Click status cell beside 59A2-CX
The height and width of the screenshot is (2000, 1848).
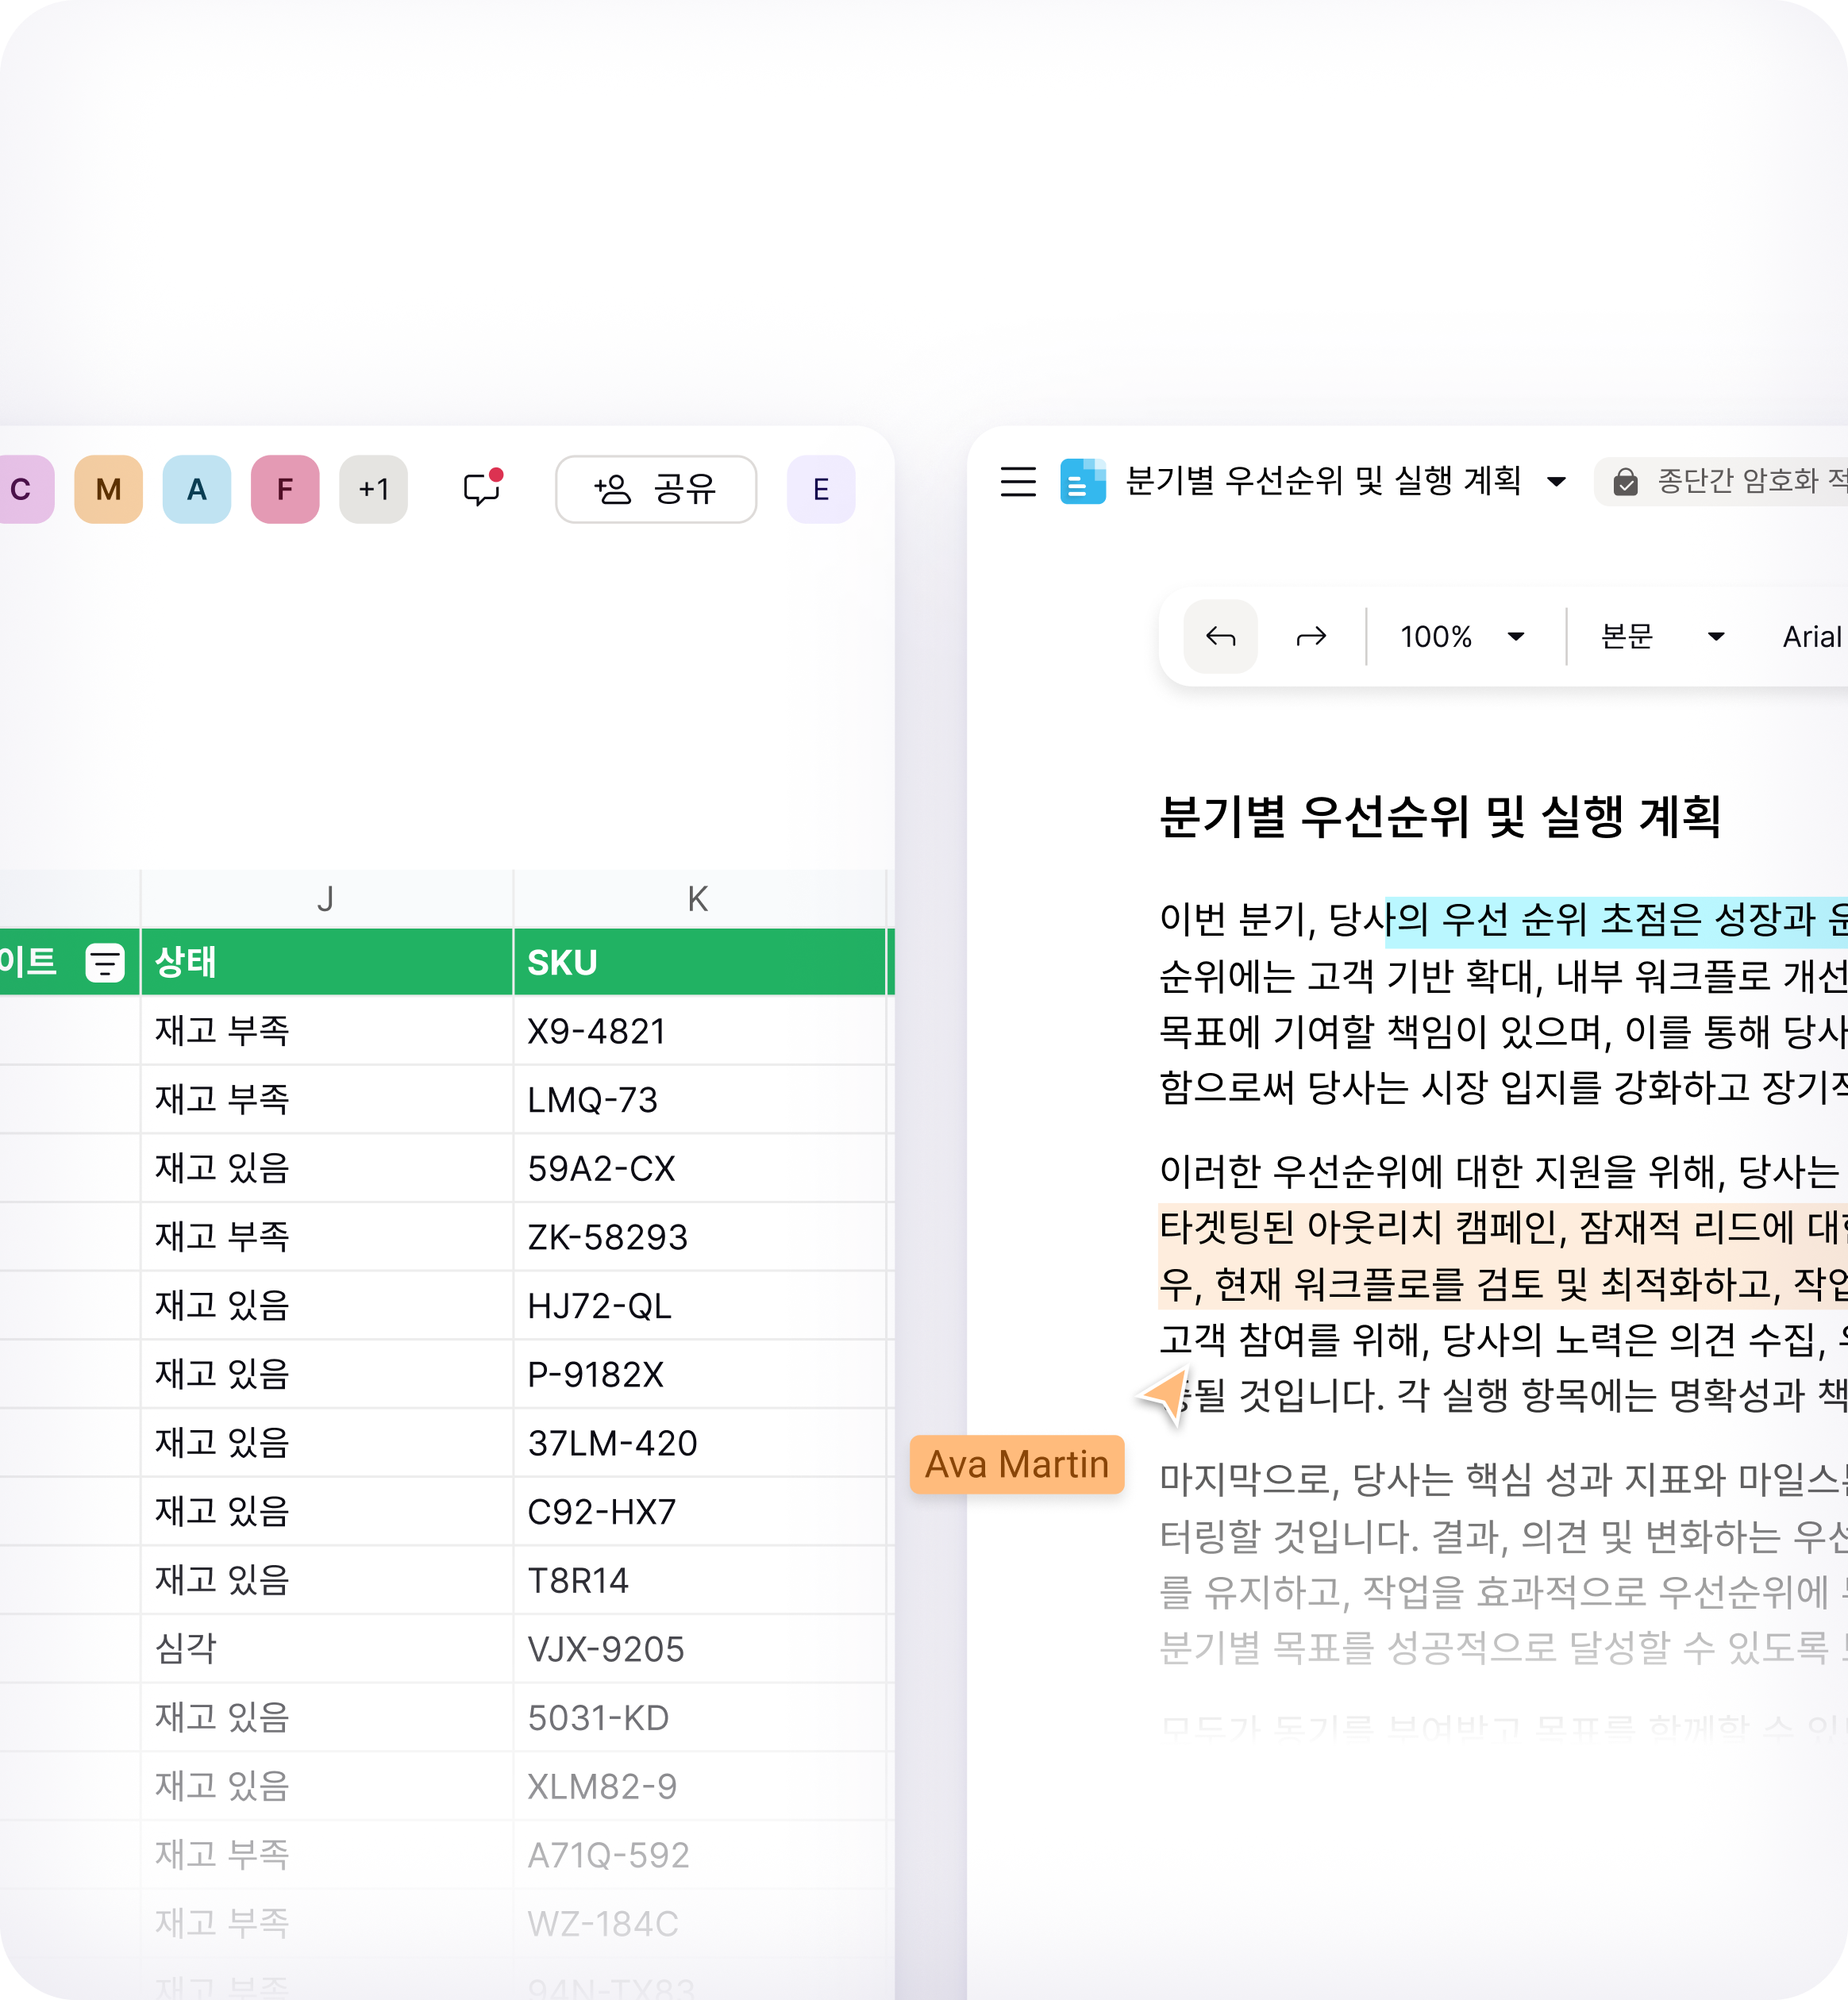[326, 1168]
